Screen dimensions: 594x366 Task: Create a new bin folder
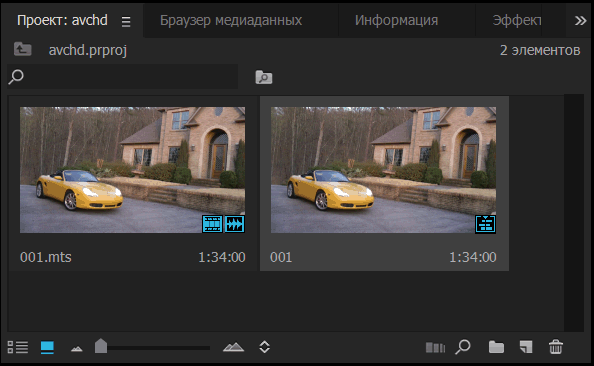pyautogui.click(x=496, y=347)
